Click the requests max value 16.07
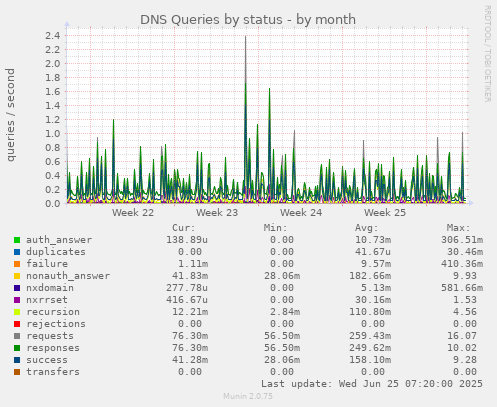The image size is (497, 407). (x=462, y=336)
